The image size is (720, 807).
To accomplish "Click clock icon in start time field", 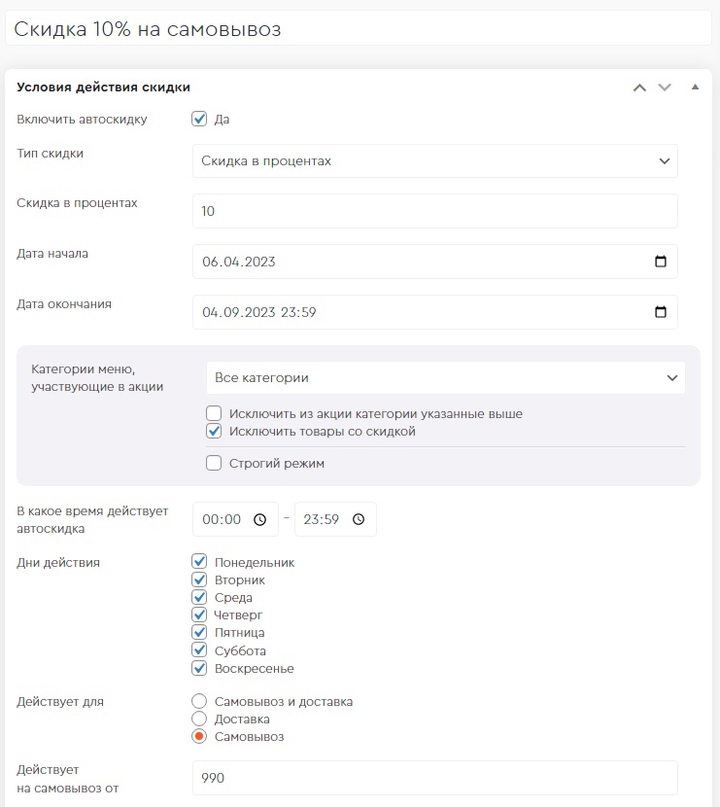I will click(x=260, y=520).
